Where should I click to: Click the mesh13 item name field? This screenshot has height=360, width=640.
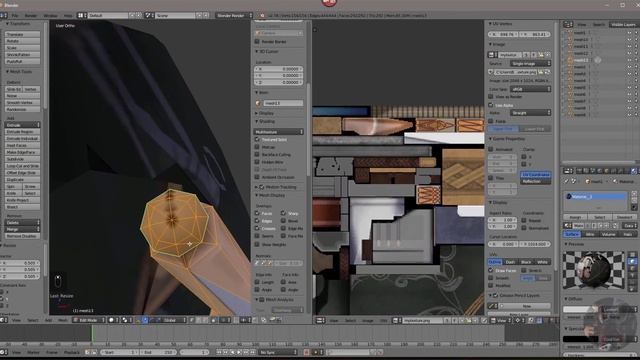pos(283,103)
